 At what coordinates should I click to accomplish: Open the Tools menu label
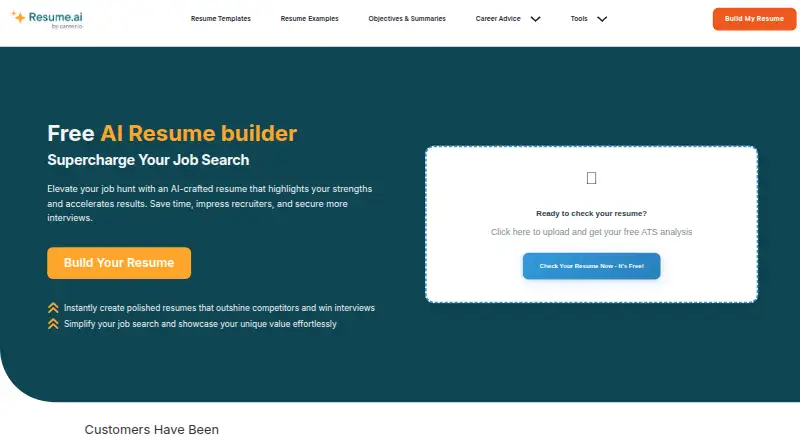(579, 18)
